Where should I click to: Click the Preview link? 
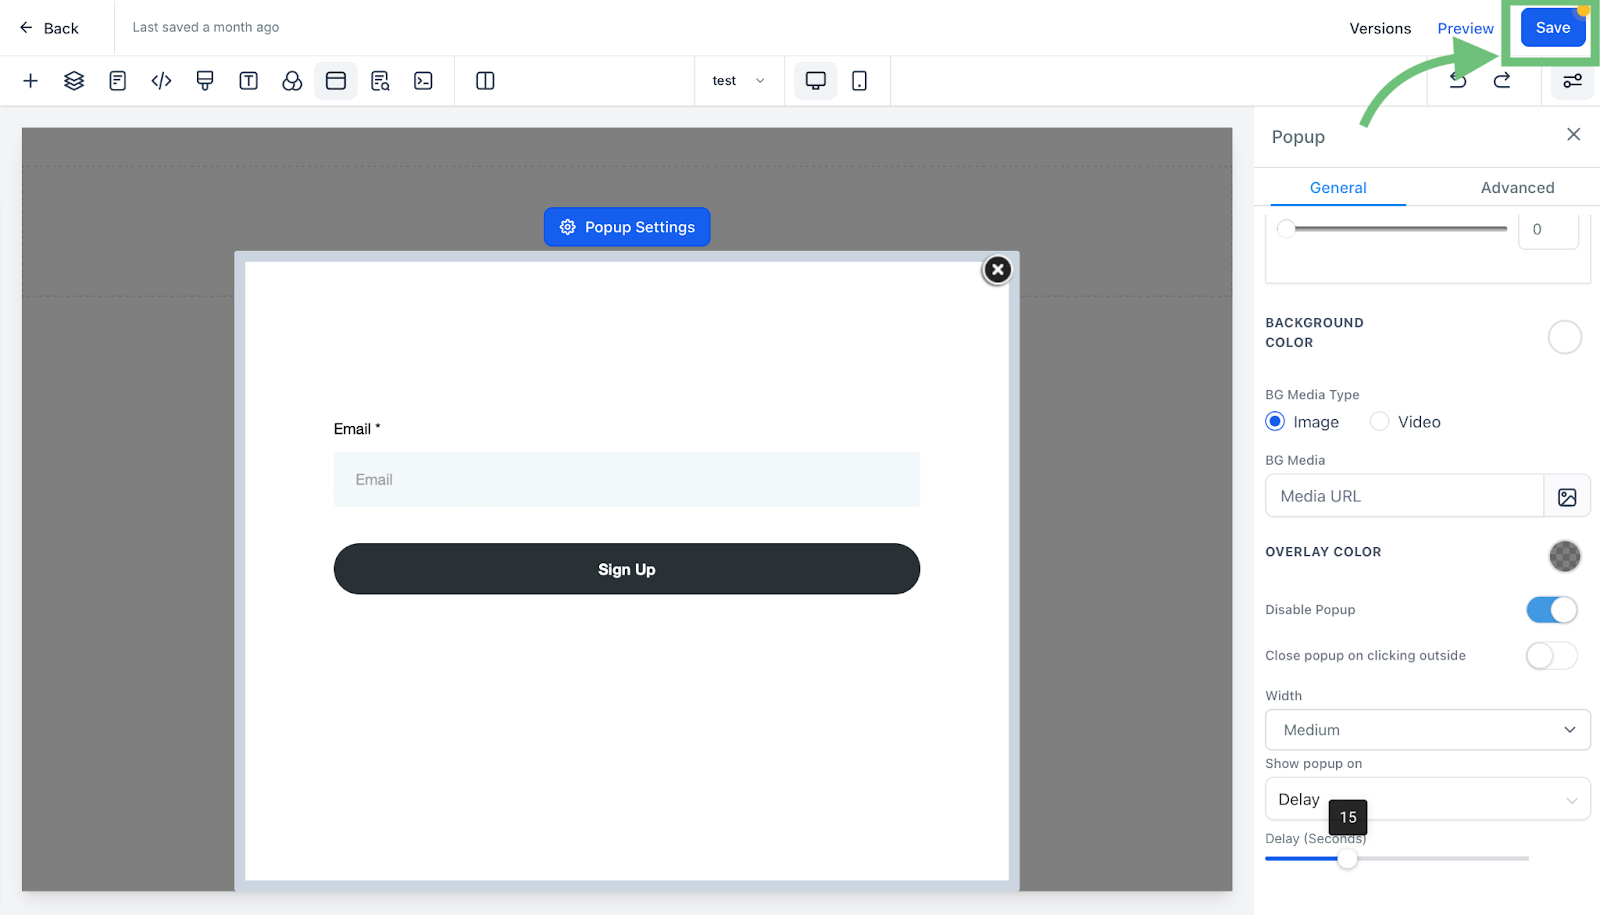[1465, 28]
